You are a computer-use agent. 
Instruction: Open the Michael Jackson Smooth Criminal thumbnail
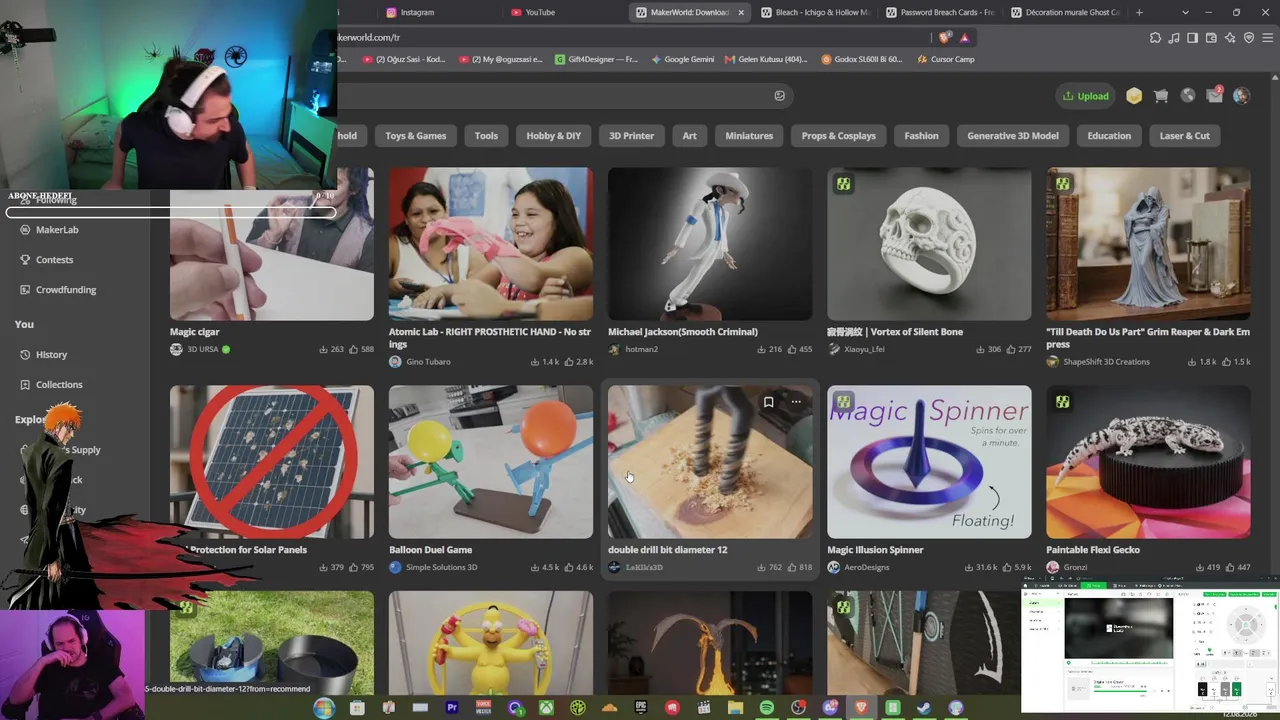(x=710, y=244)
